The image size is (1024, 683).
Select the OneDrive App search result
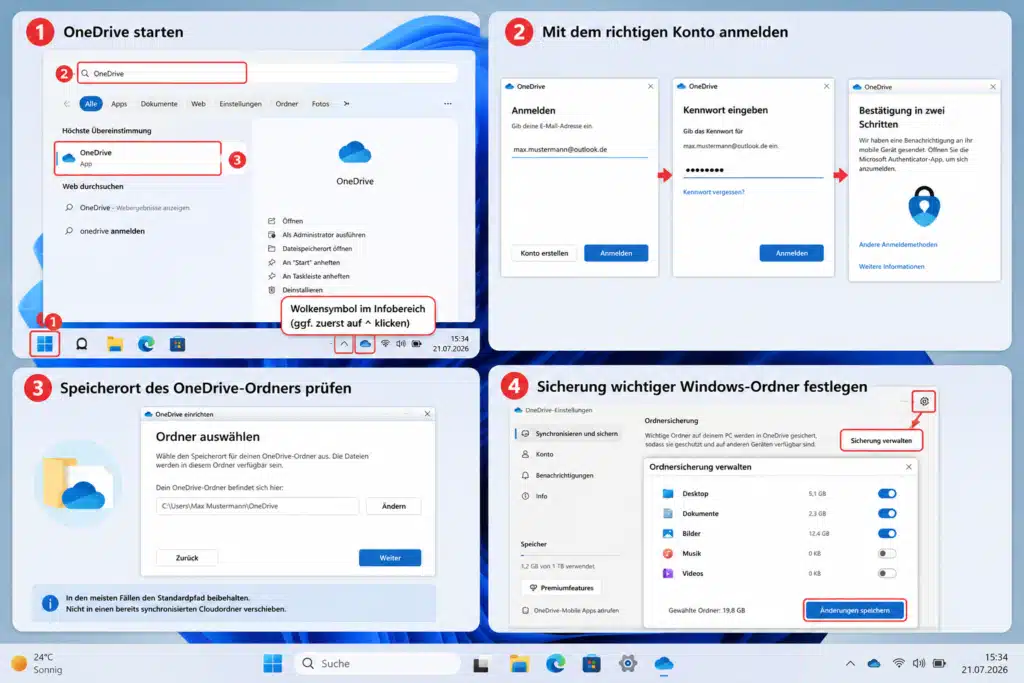[x=138, y=158]
